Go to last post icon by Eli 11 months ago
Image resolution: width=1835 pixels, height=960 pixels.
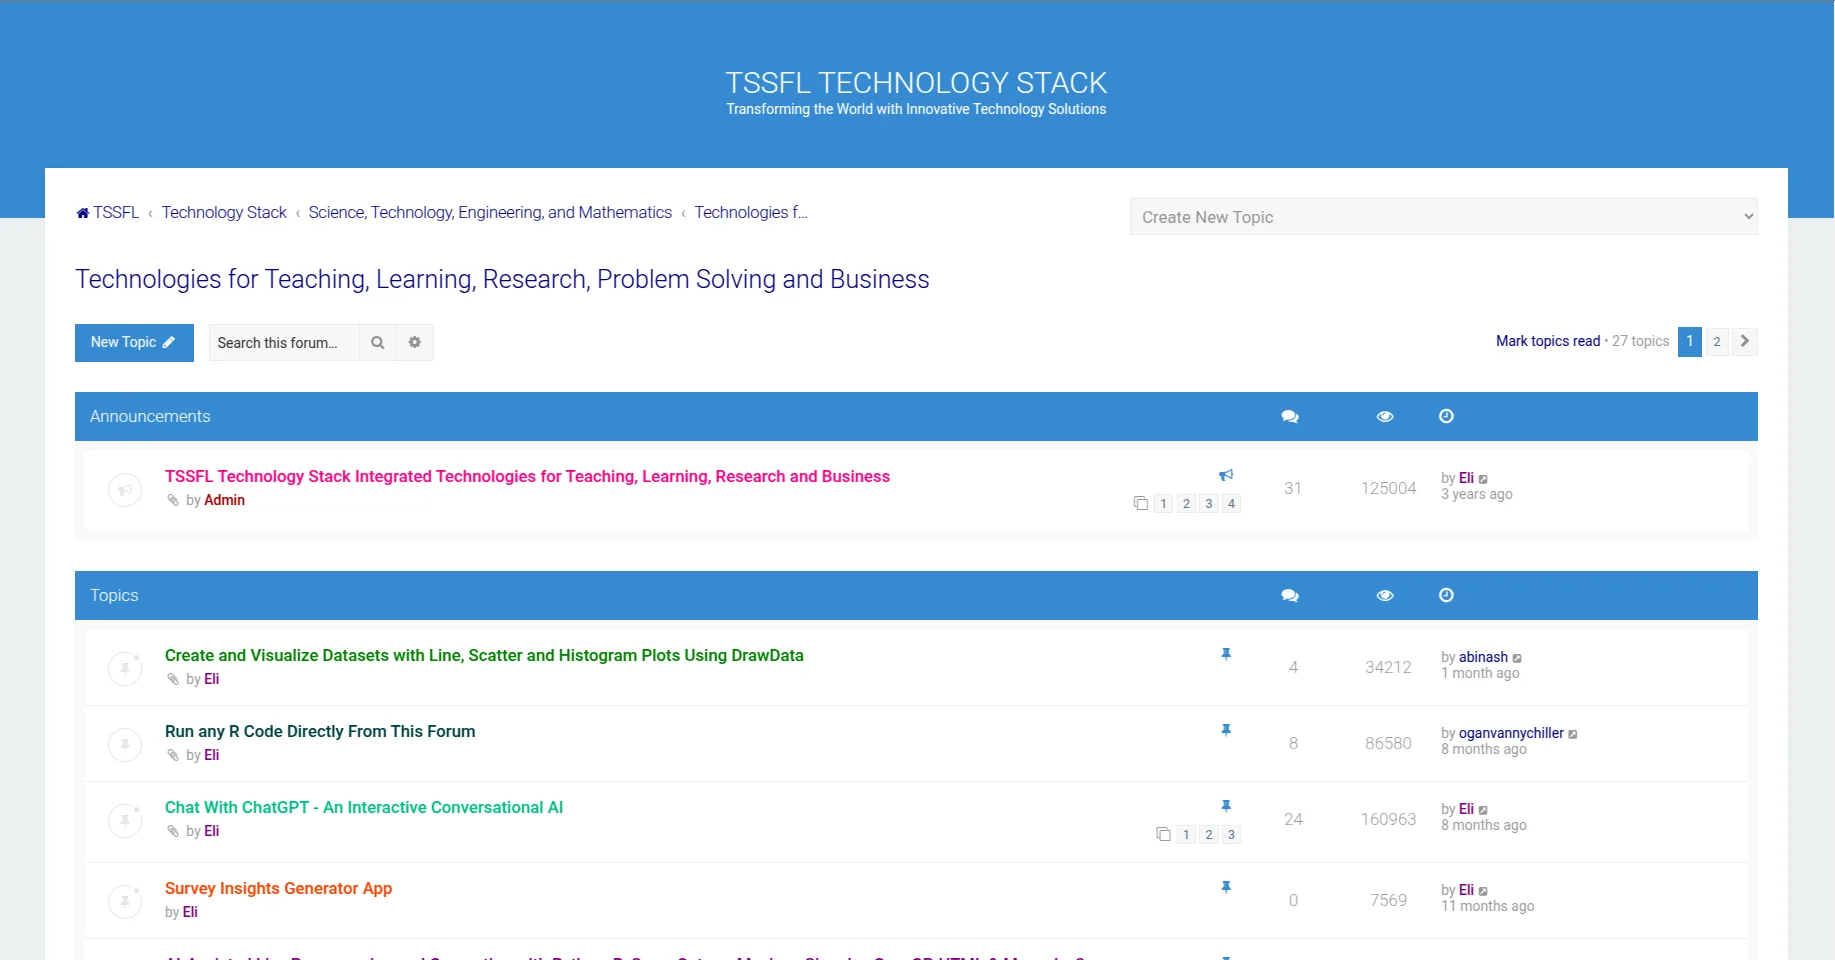1483,891
